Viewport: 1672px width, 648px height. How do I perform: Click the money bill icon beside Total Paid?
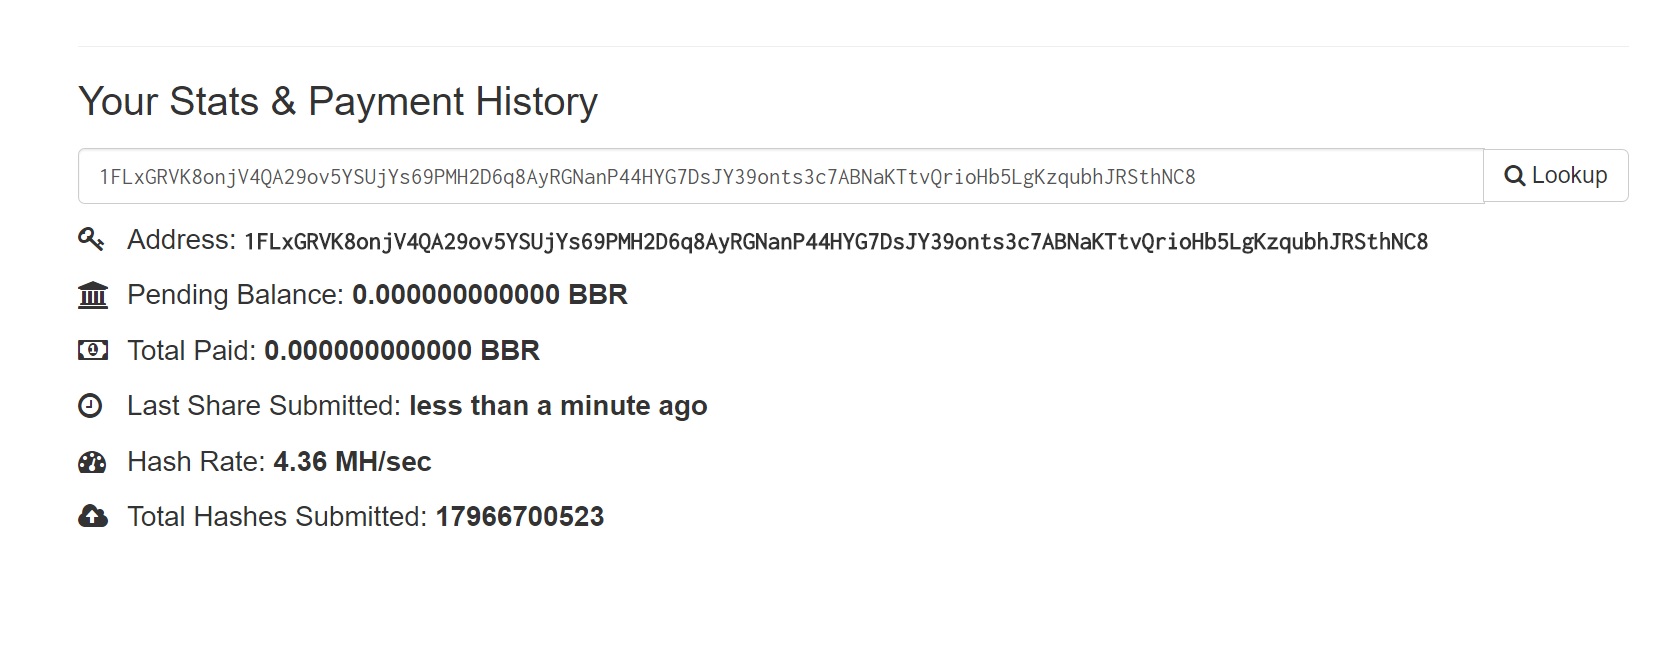click(92, 350)
